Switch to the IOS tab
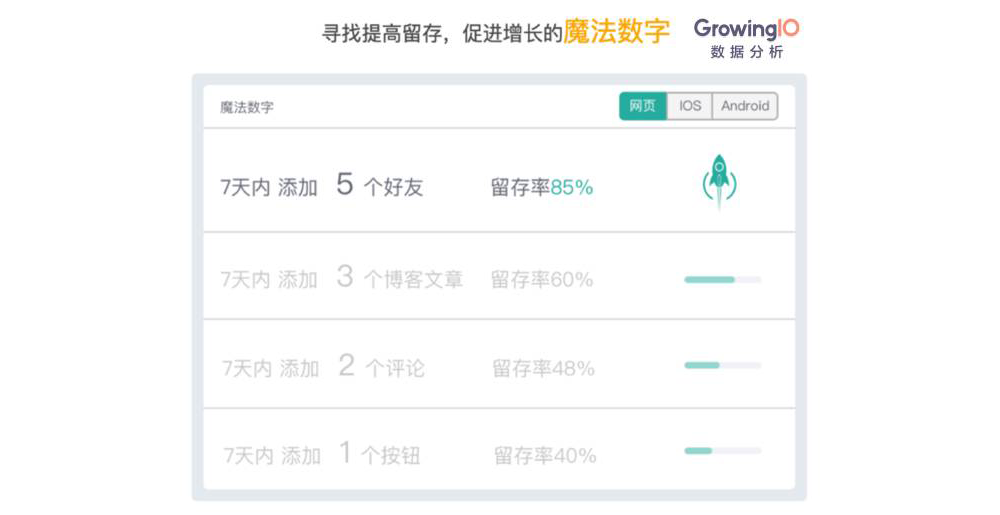 [x=690, y=106]
